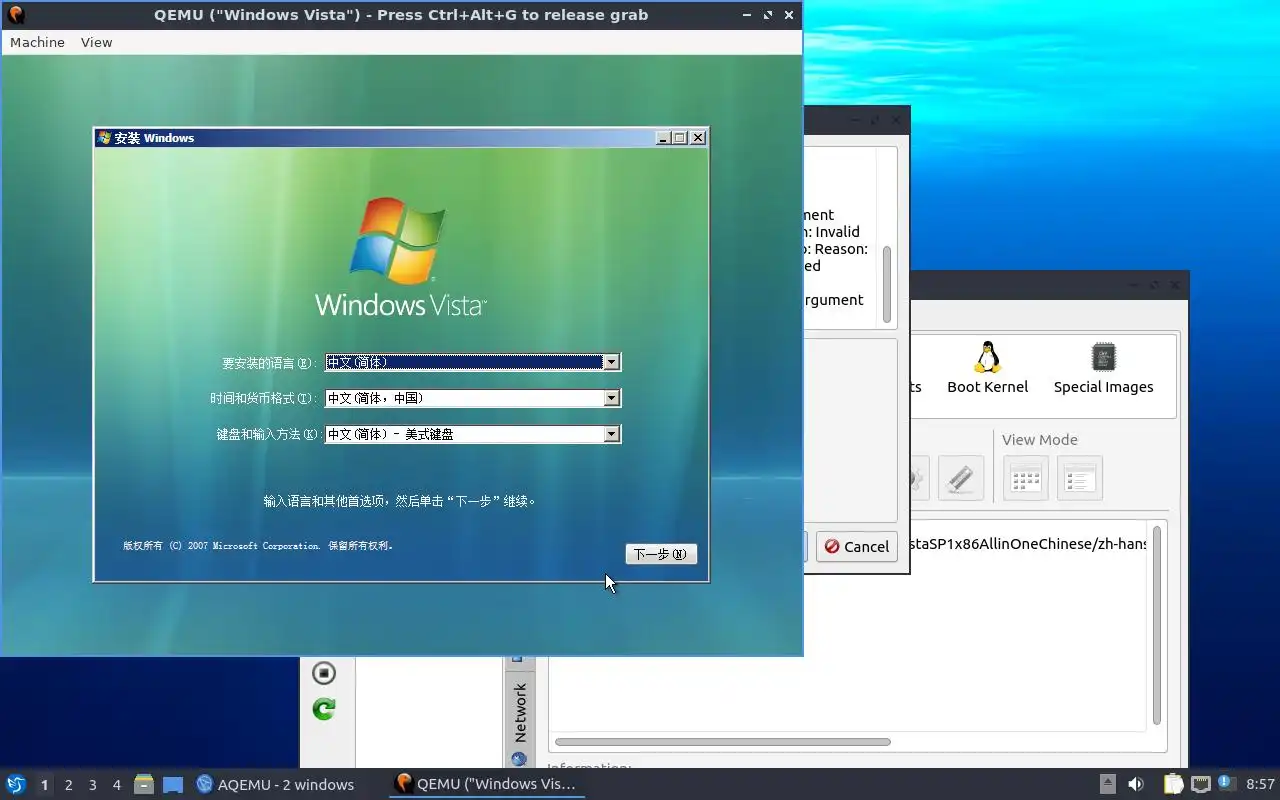Click the QEMU flame icon in the title bar
1280x800 pixels.
pos(15,14)
